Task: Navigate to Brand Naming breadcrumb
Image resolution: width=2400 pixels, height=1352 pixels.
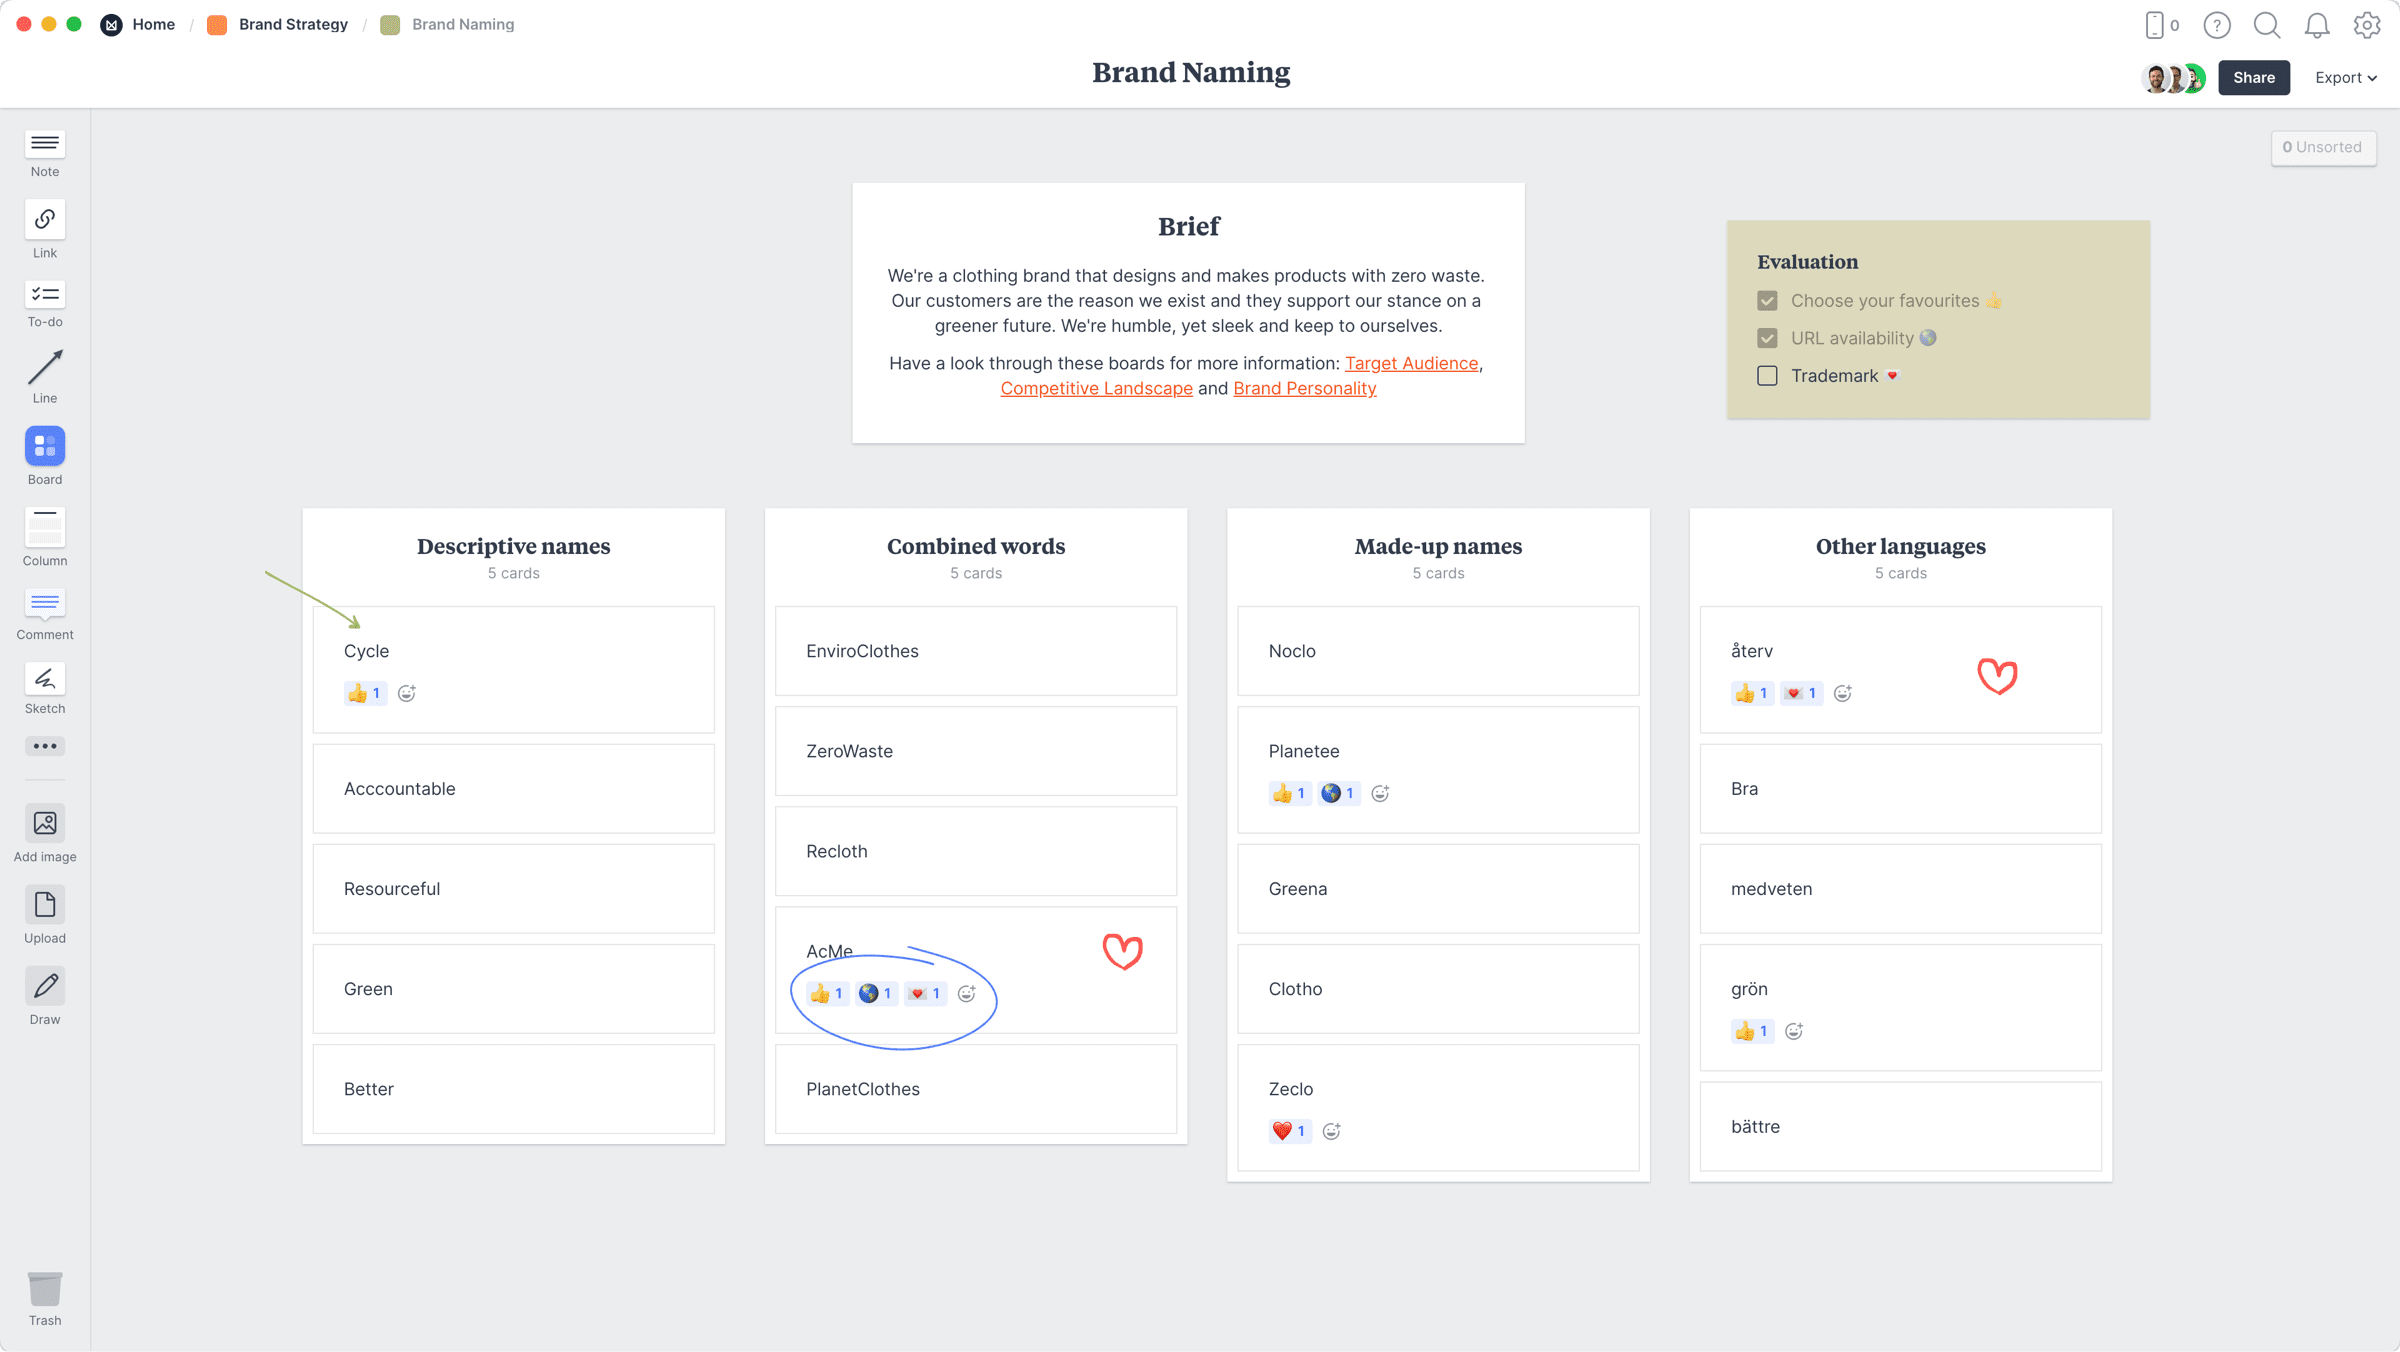Action: (x=462, y=23)
